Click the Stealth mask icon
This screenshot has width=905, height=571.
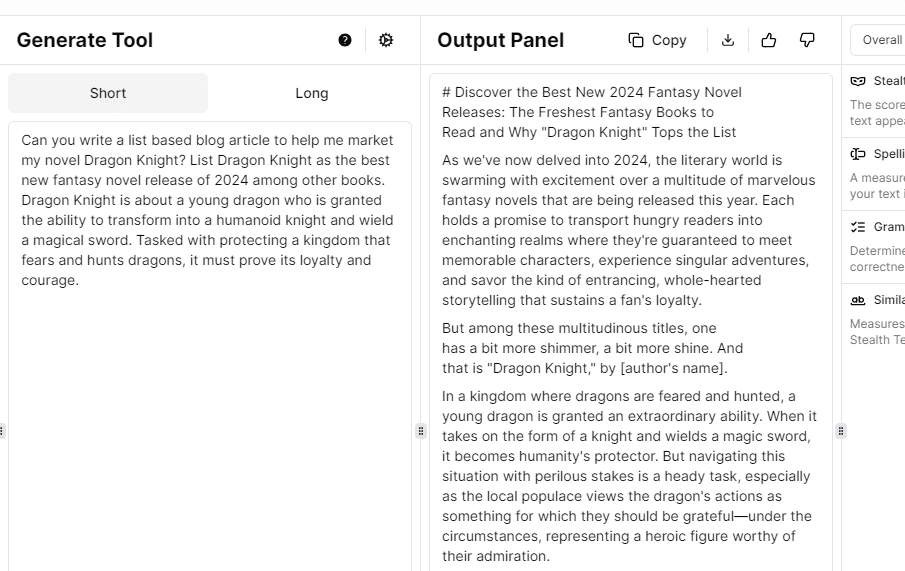[x=858, y=81]
